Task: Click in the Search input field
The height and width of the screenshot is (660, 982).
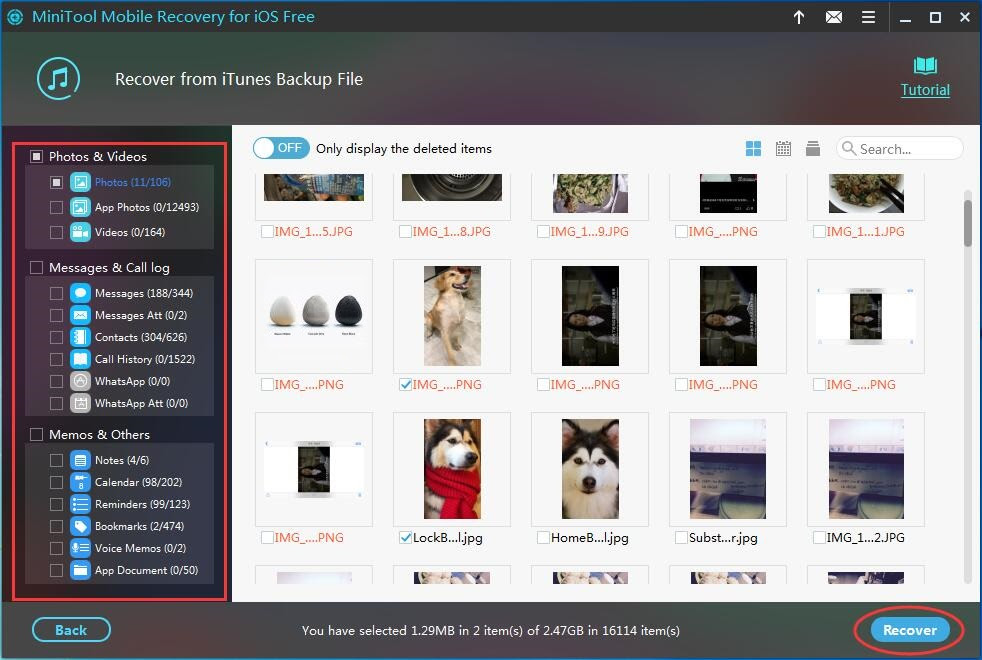Action: pos(900,148)
